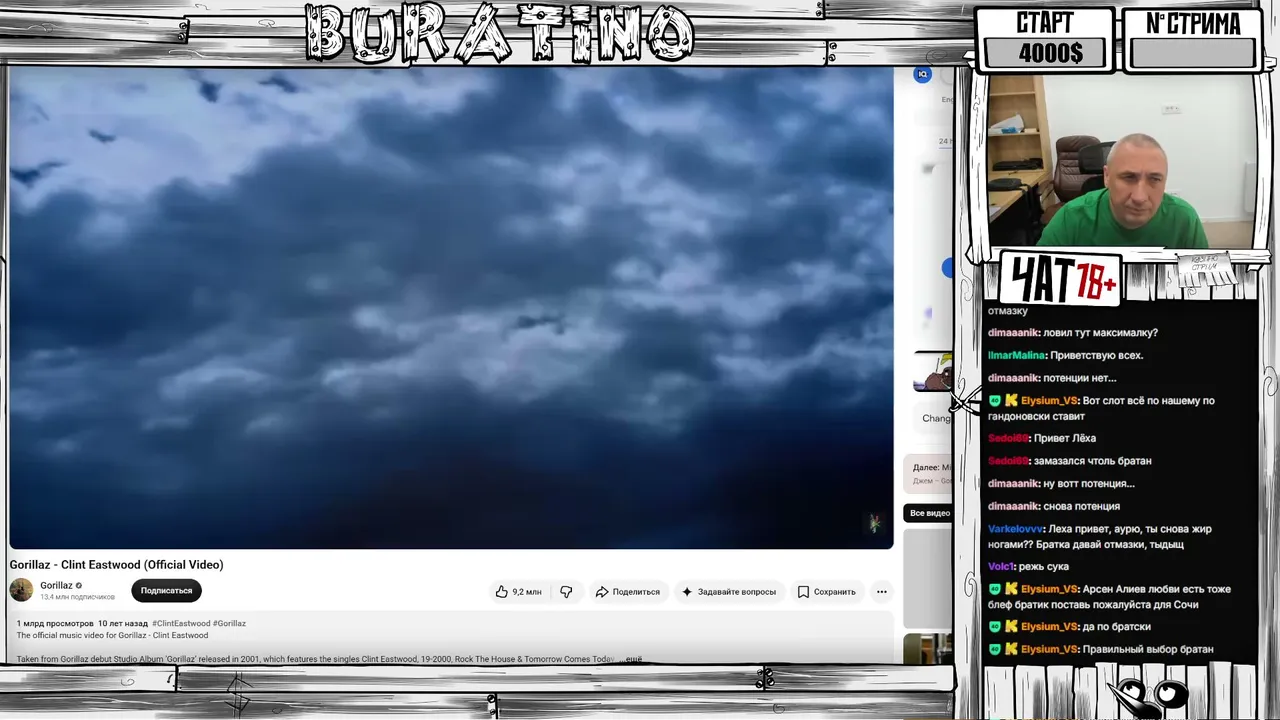The width and height of the screenshot is (1280, 720).
Task: Click chat message 'да по братски'
Action: (1117, 627)
